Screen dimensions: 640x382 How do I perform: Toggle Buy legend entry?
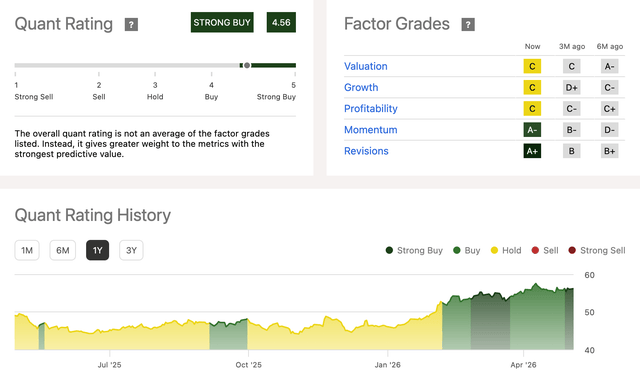pyautogui.click(x=467, y=250)
